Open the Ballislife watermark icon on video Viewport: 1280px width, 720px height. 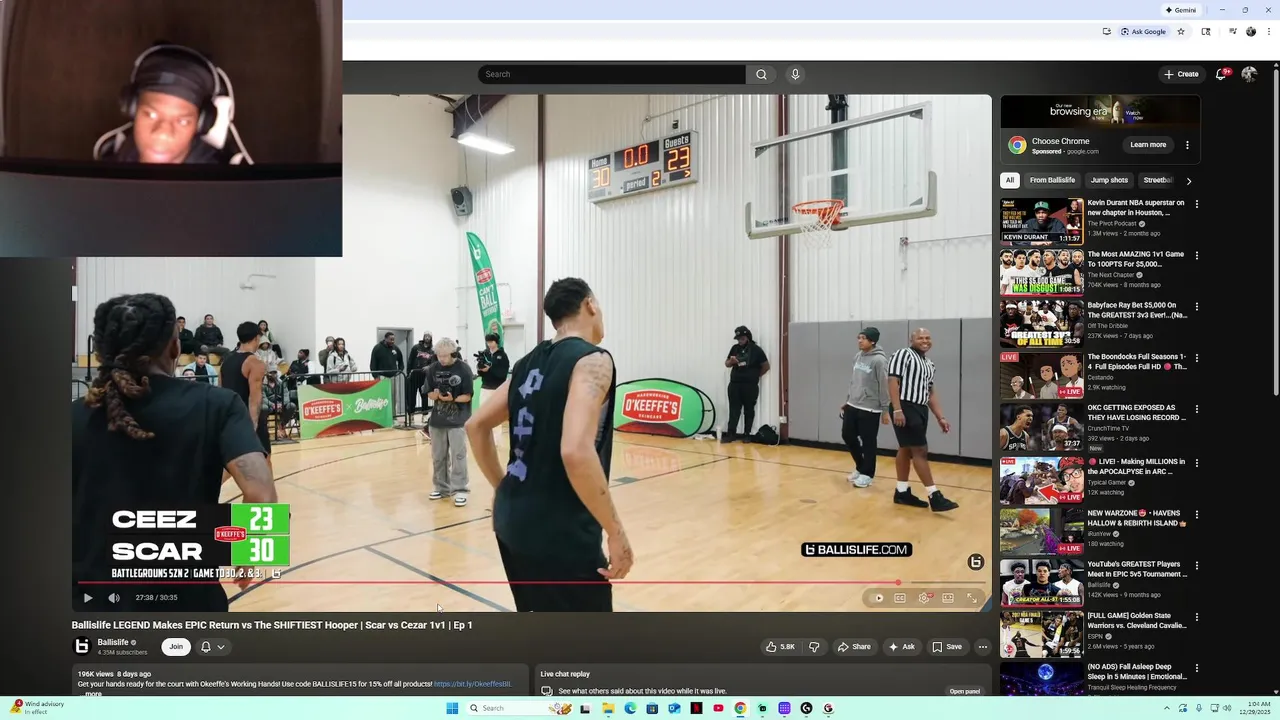[x=976, y=562]
